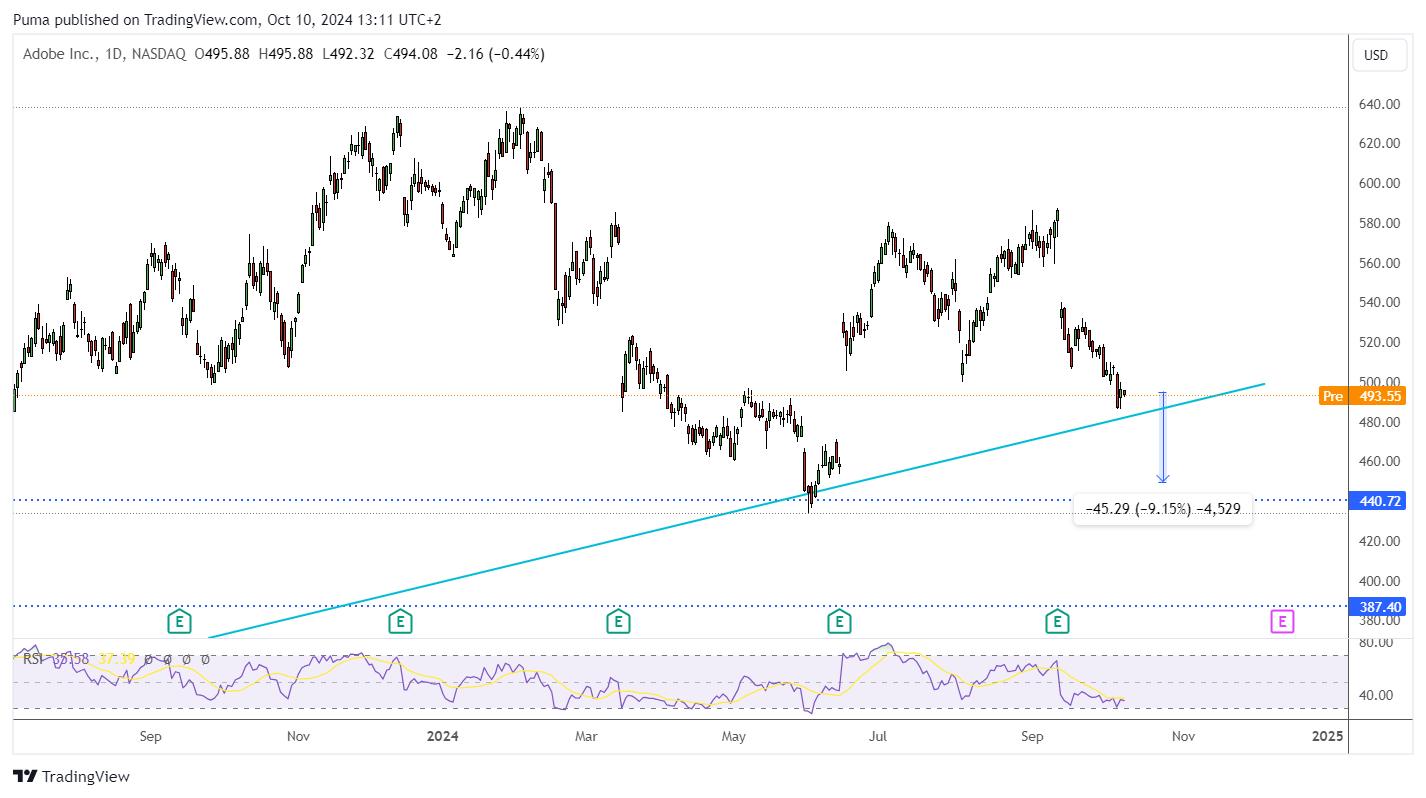Click the 493.55 pre-market price label
The image size is (1426, 798).
[x=1376, y=396]
